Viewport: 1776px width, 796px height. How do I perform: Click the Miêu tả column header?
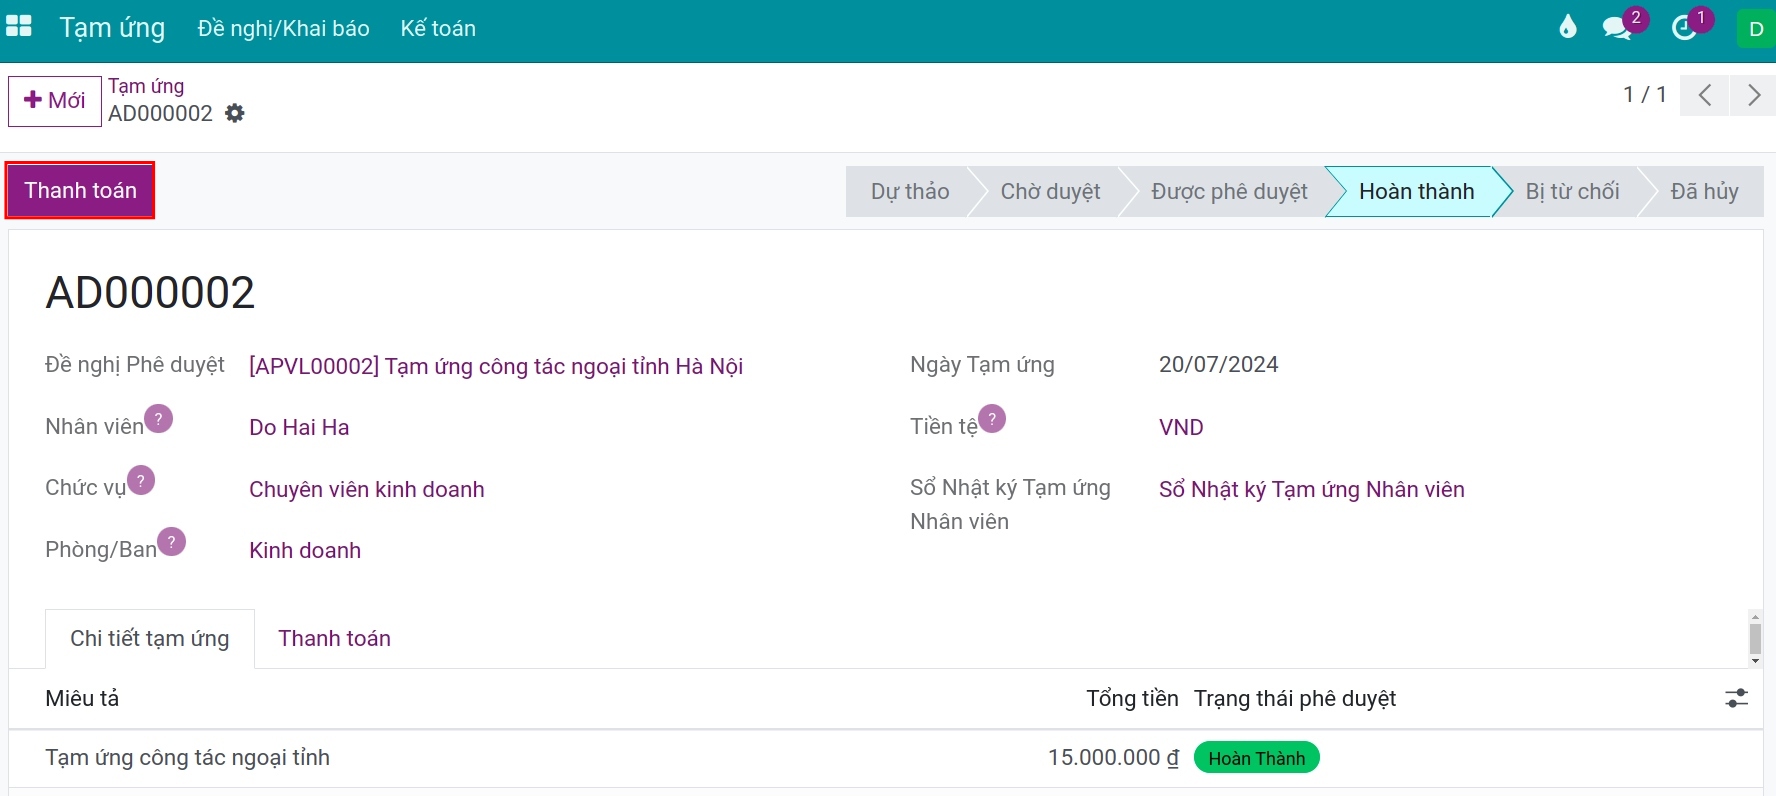pos(82,699)
